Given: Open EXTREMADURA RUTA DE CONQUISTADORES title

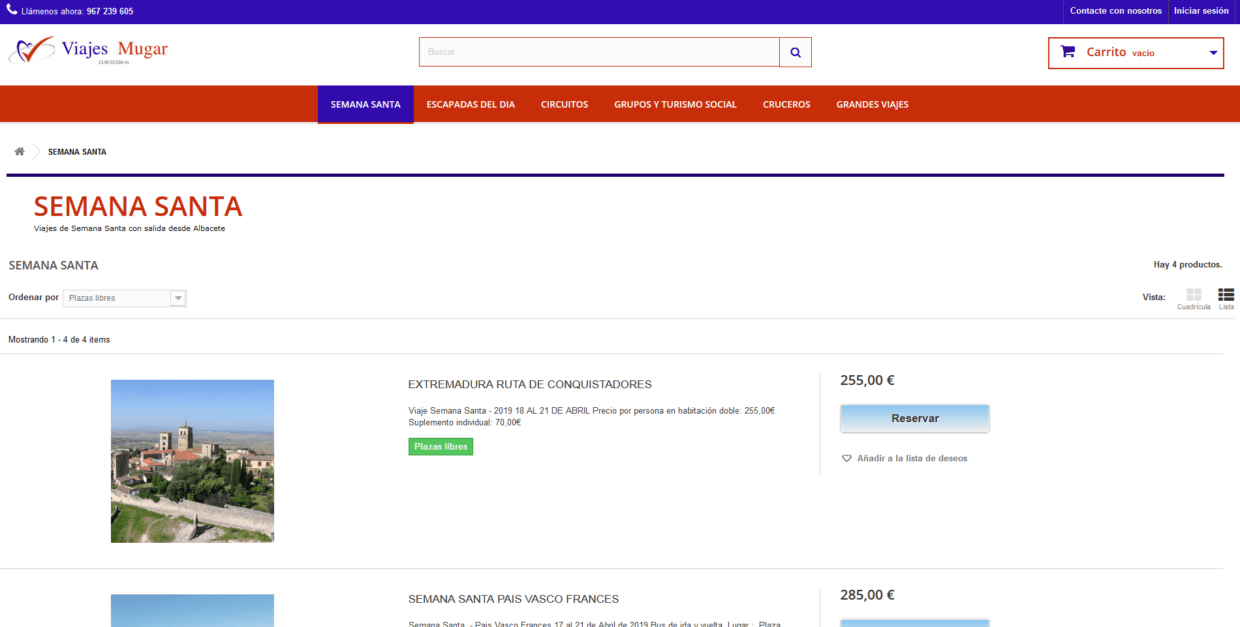Looking at the screenshot, I should (530, 385).
